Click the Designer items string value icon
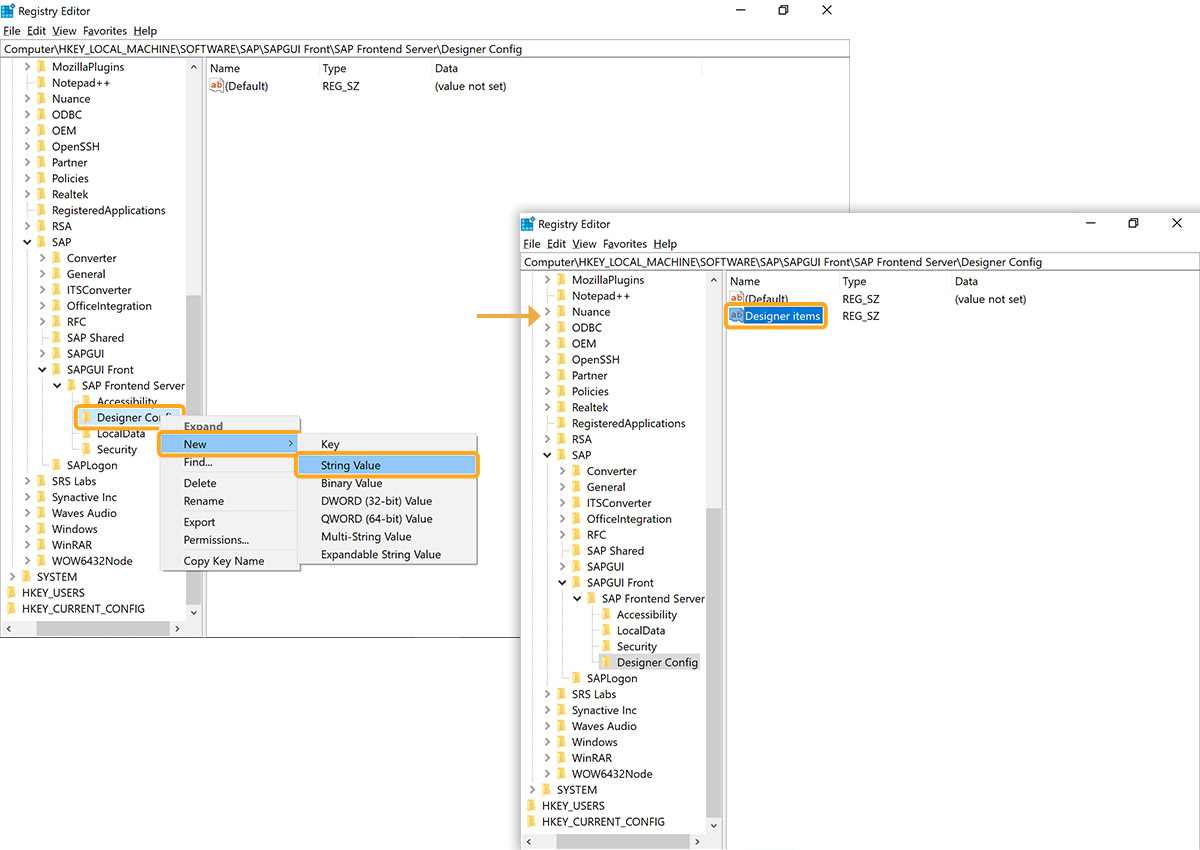This screenshot has width=1200, height=850. 736,316
